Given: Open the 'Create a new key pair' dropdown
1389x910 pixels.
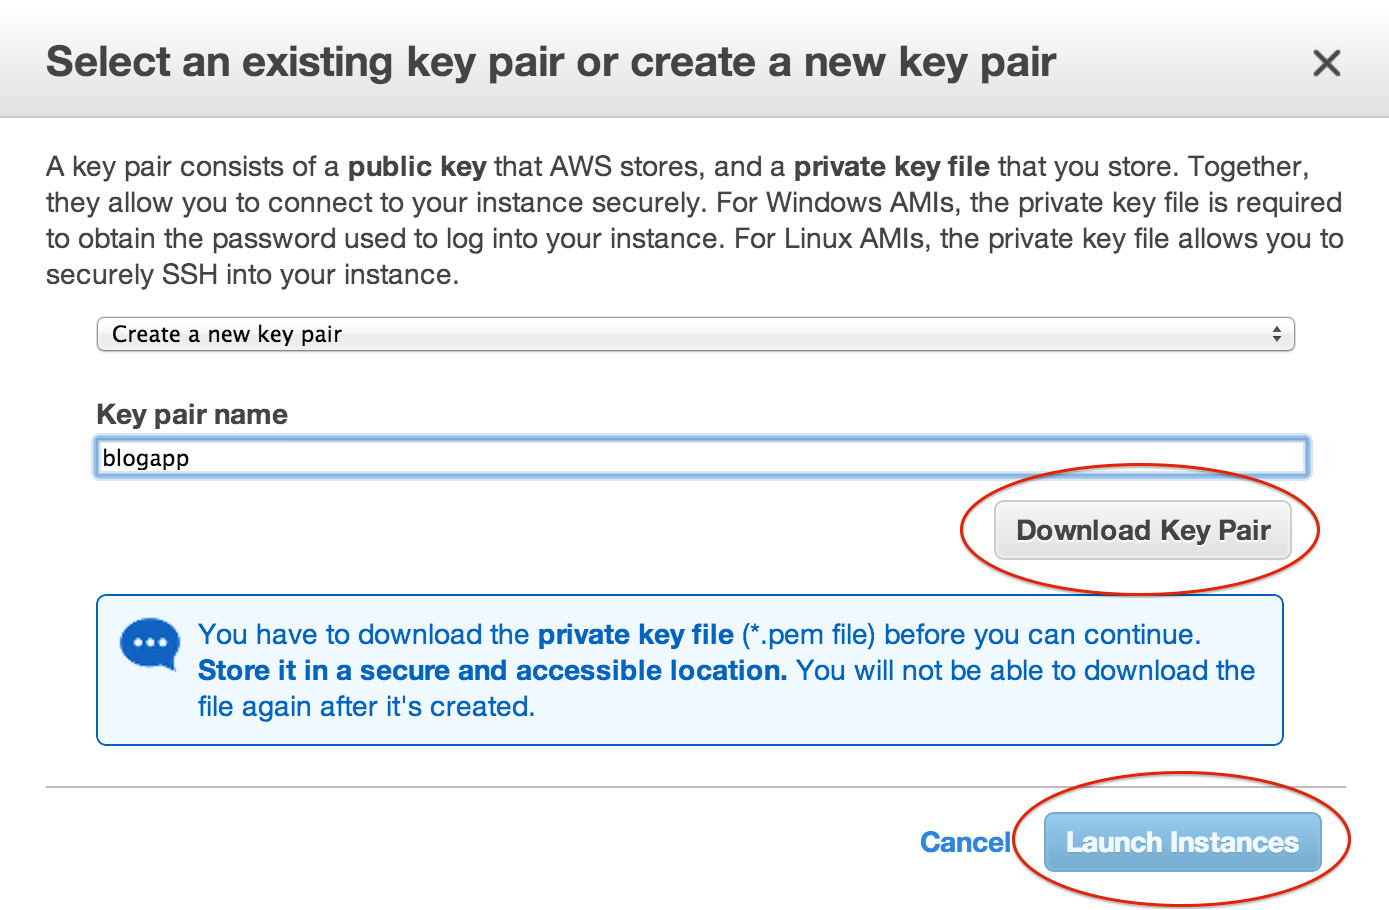Looking at the screenshot, I should tap(695, 334).
